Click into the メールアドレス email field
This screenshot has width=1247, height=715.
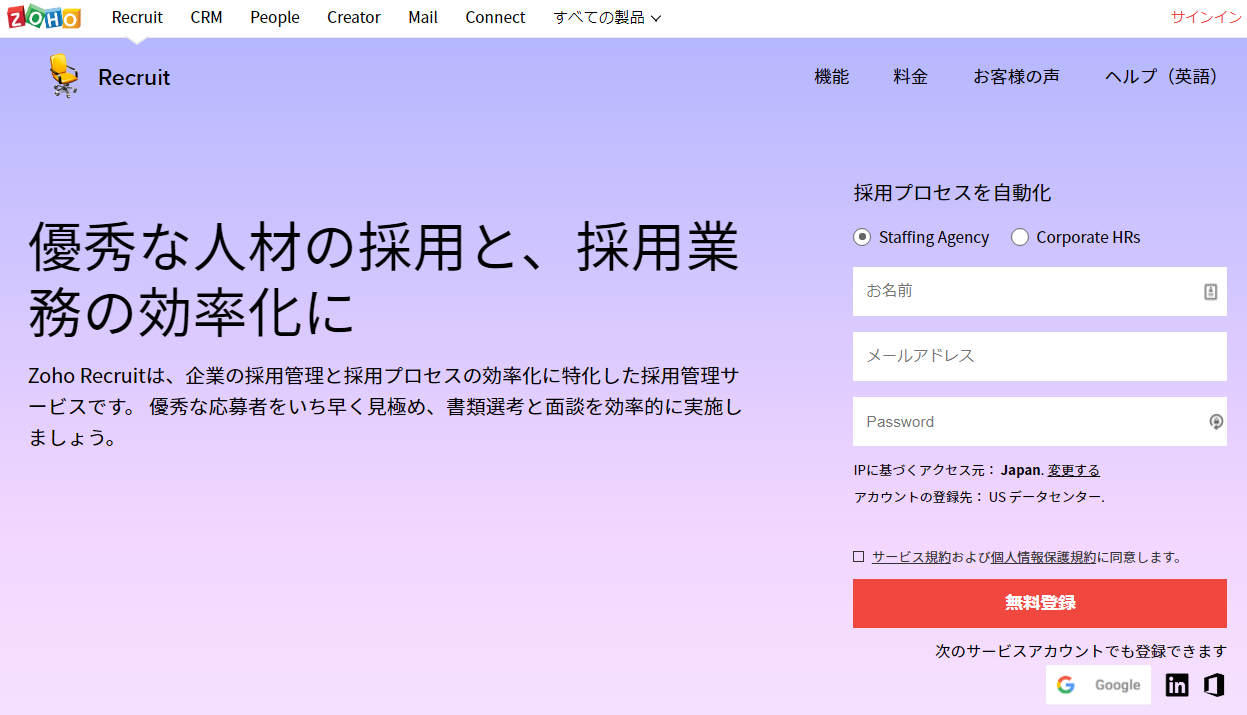pos(1039,356)
